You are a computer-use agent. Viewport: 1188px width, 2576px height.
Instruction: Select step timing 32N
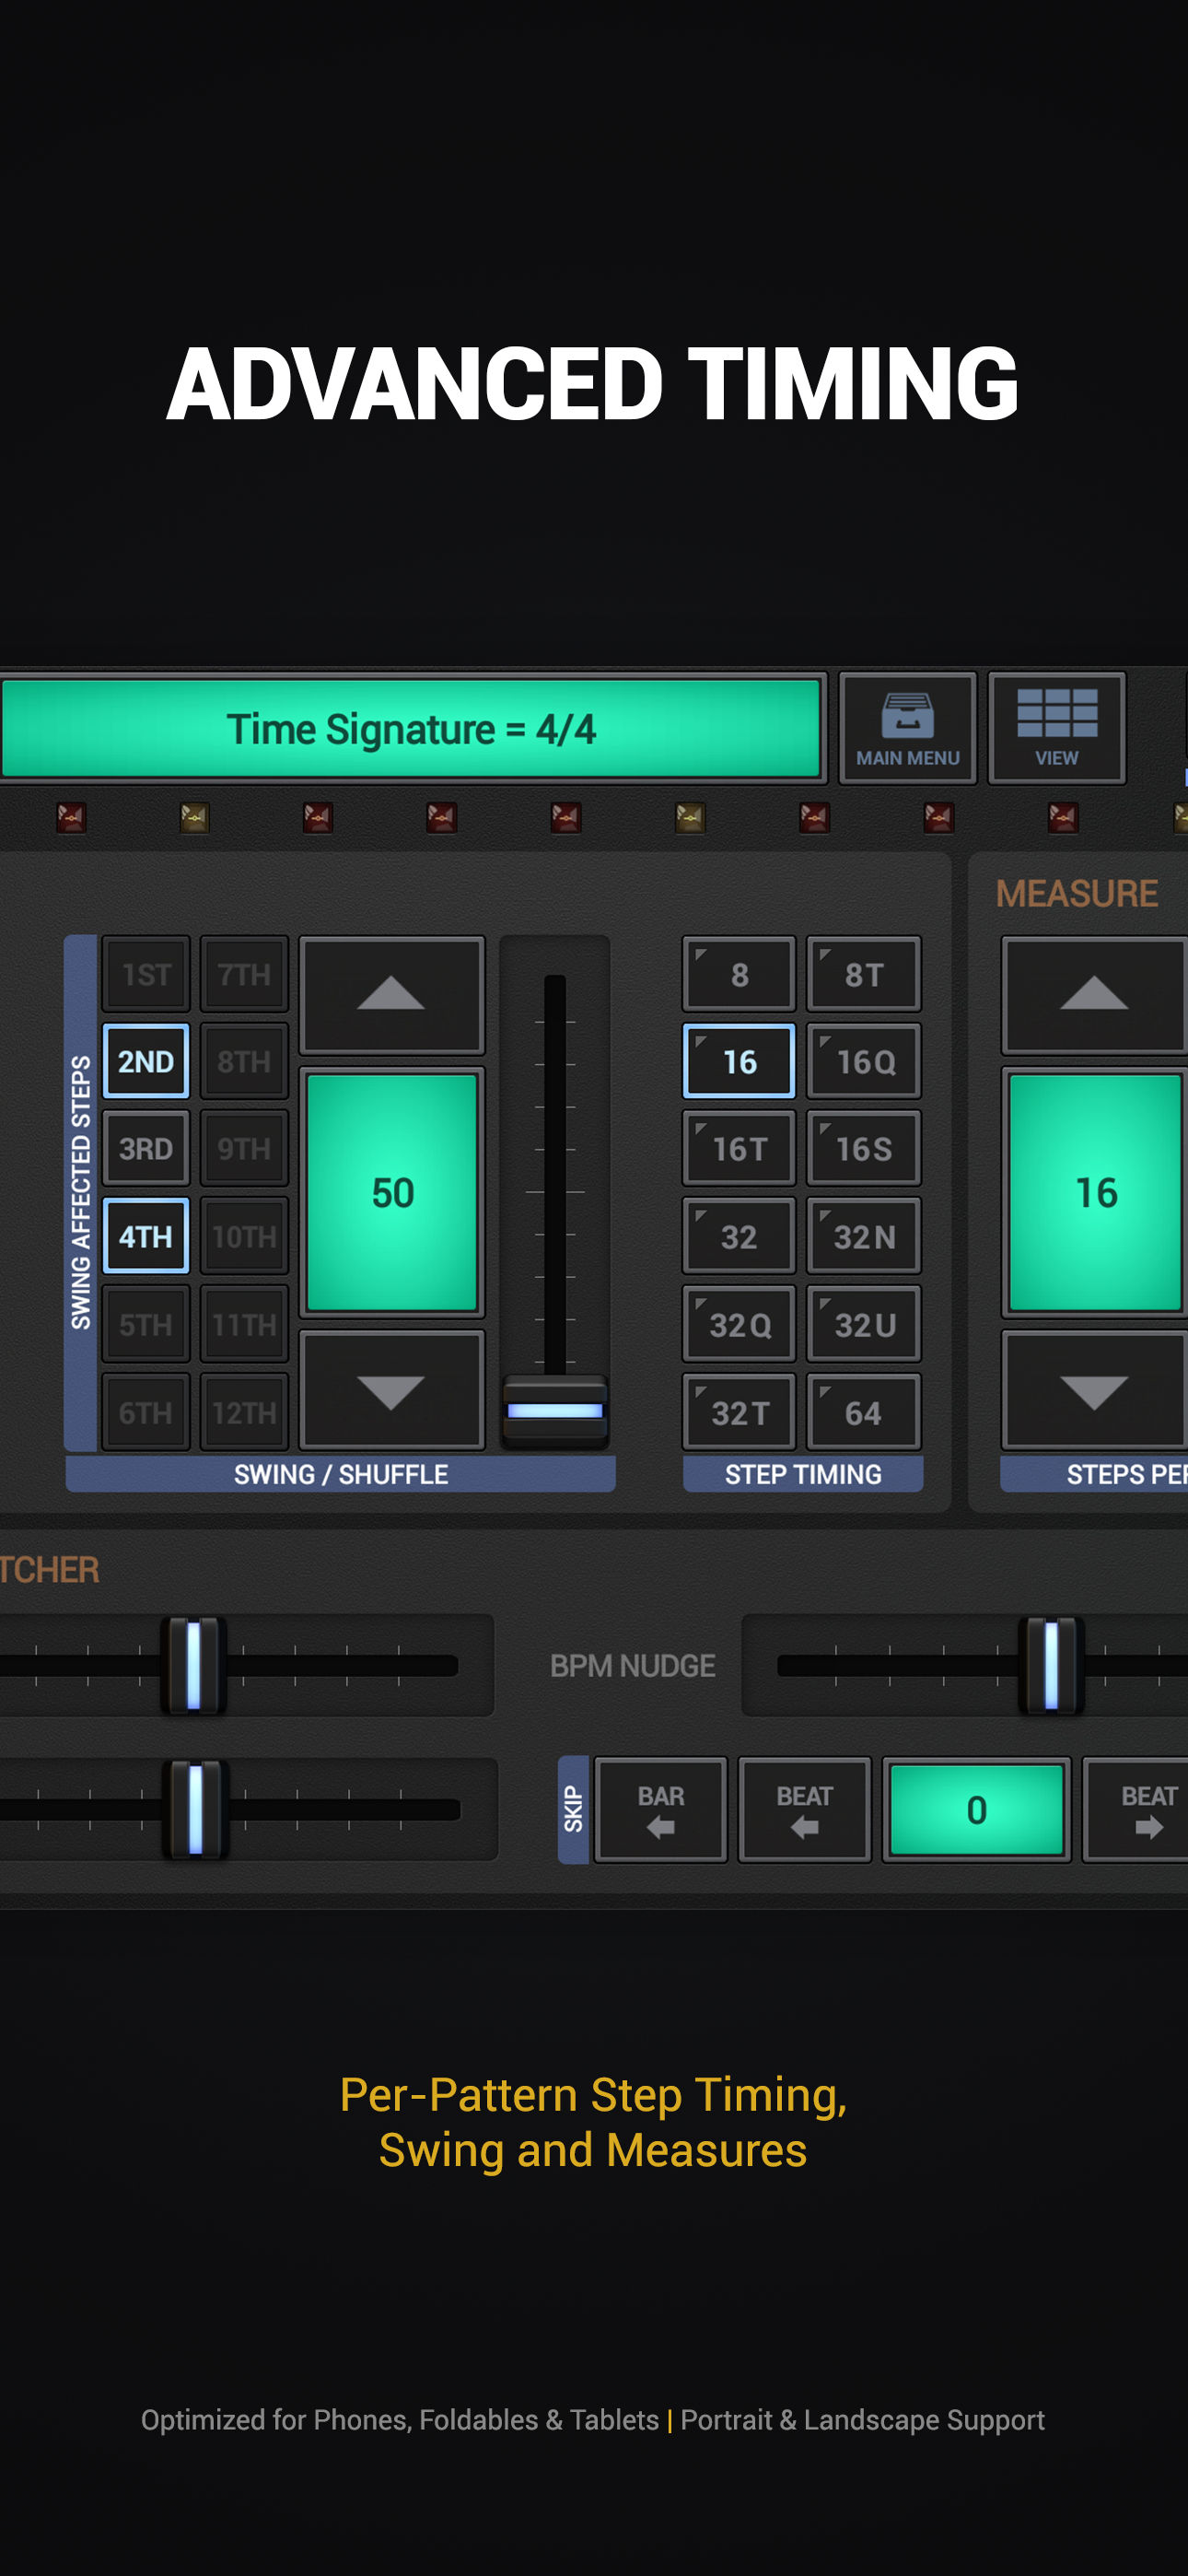tap(864, 1236)
